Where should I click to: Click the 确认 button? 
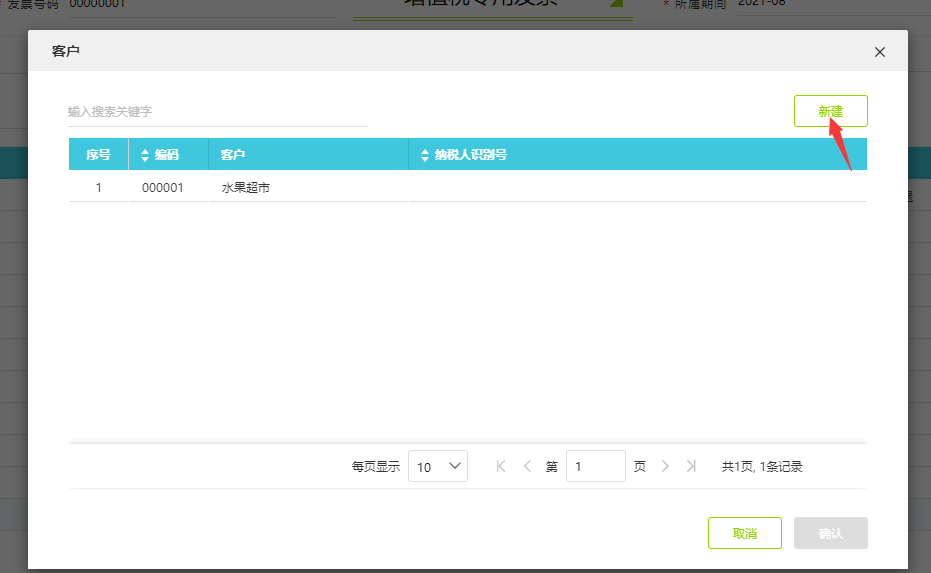(x=831, y=533)
